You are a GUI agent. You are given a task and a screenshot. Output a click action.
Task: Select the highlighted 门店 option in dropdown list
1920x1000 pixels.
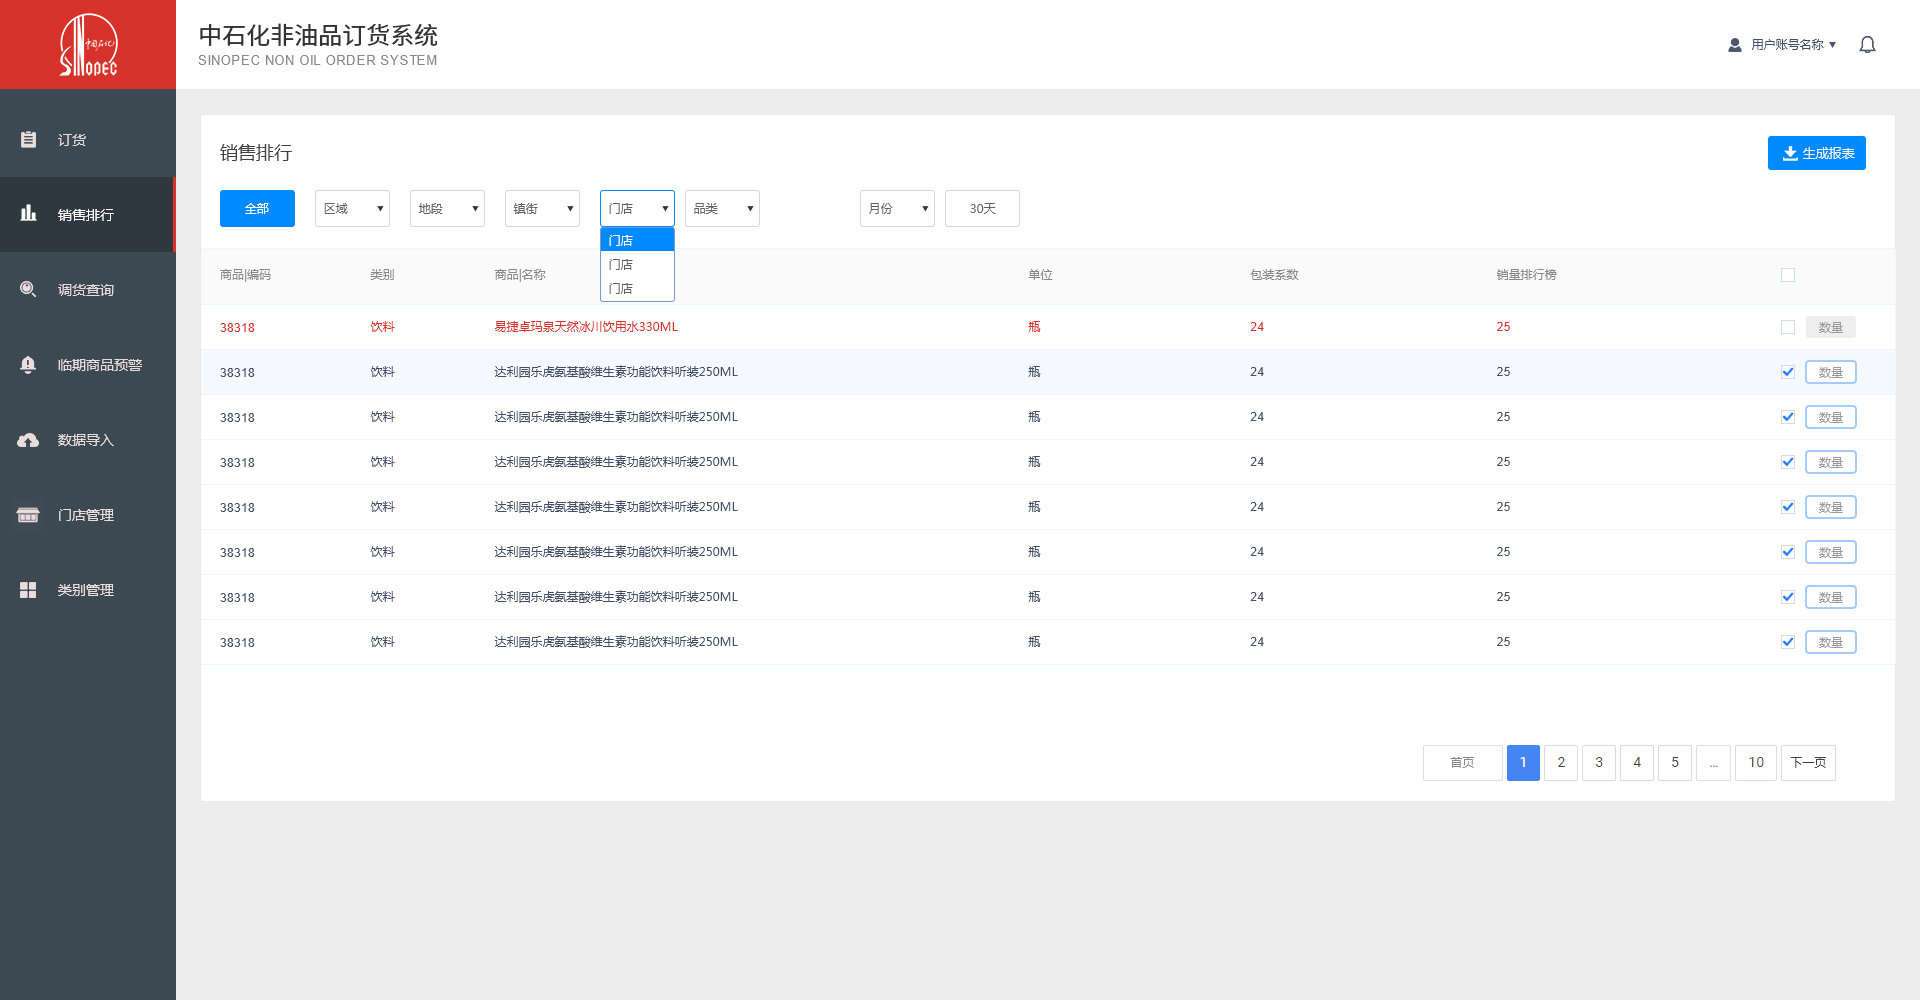click(637, 240)
